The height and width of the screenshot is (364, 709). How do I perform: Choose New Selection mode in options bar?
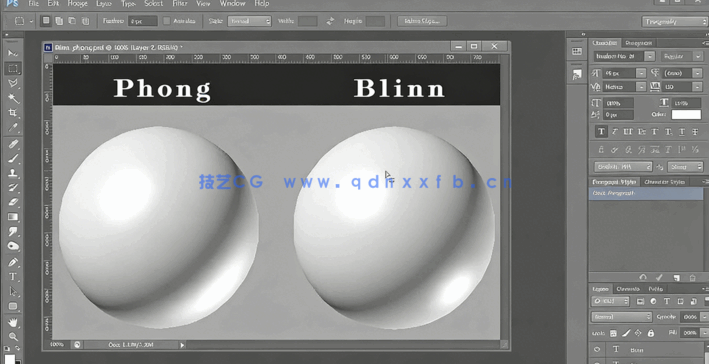tap(46, 21)
